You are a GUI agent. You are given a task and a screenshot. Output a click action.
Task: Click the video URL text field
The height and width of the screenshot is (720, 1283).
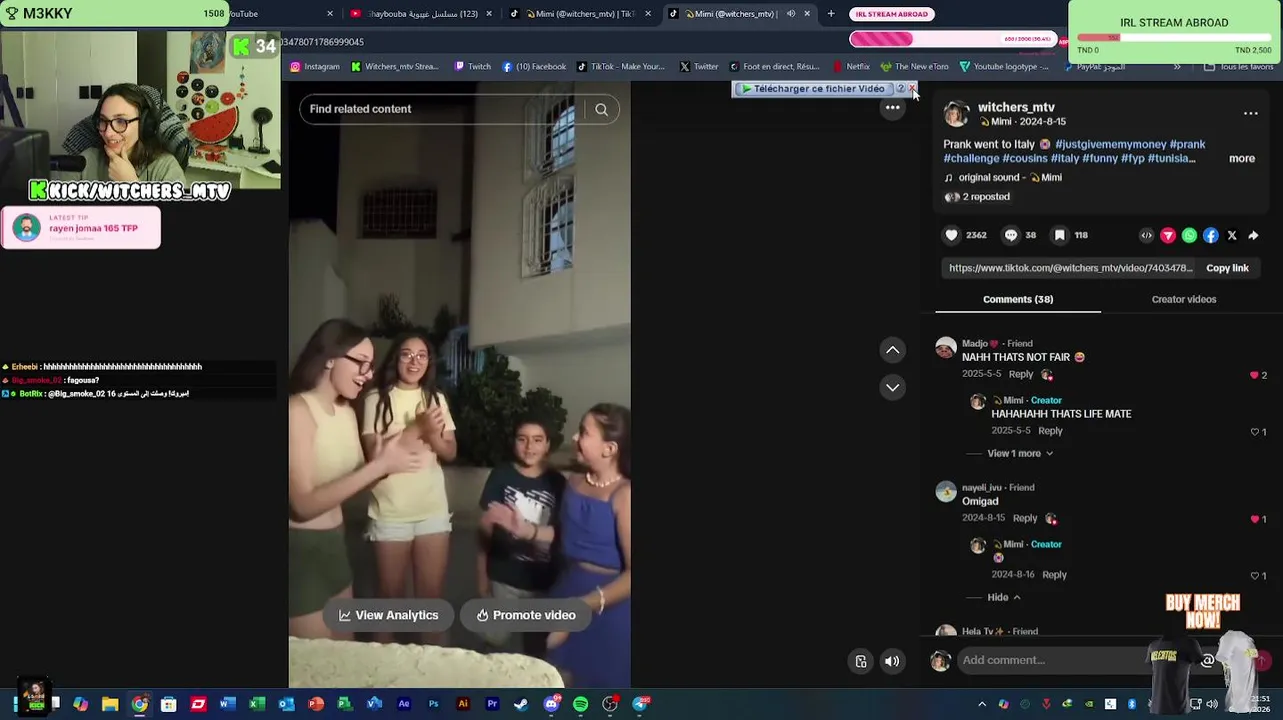tap(1070, 268)
